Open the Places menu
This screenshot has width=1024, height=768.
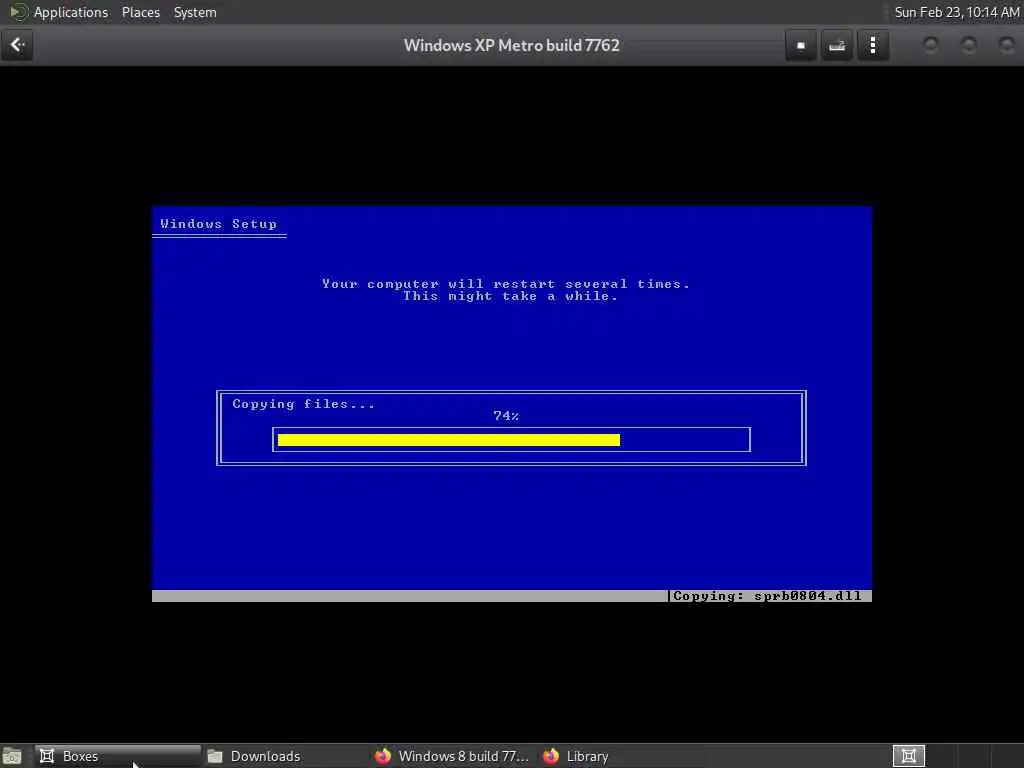click(x=140, y=12)
